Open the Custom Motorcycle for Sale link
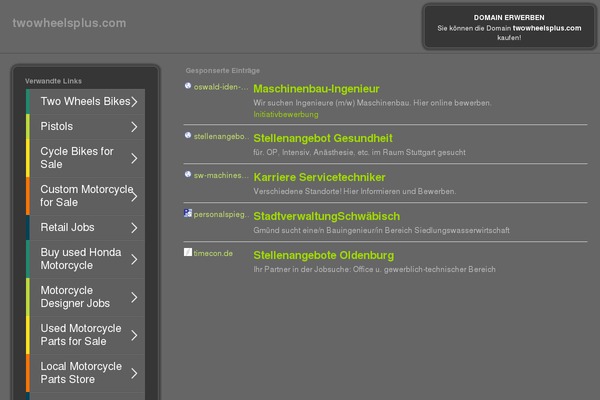 (x=85, y=196)
